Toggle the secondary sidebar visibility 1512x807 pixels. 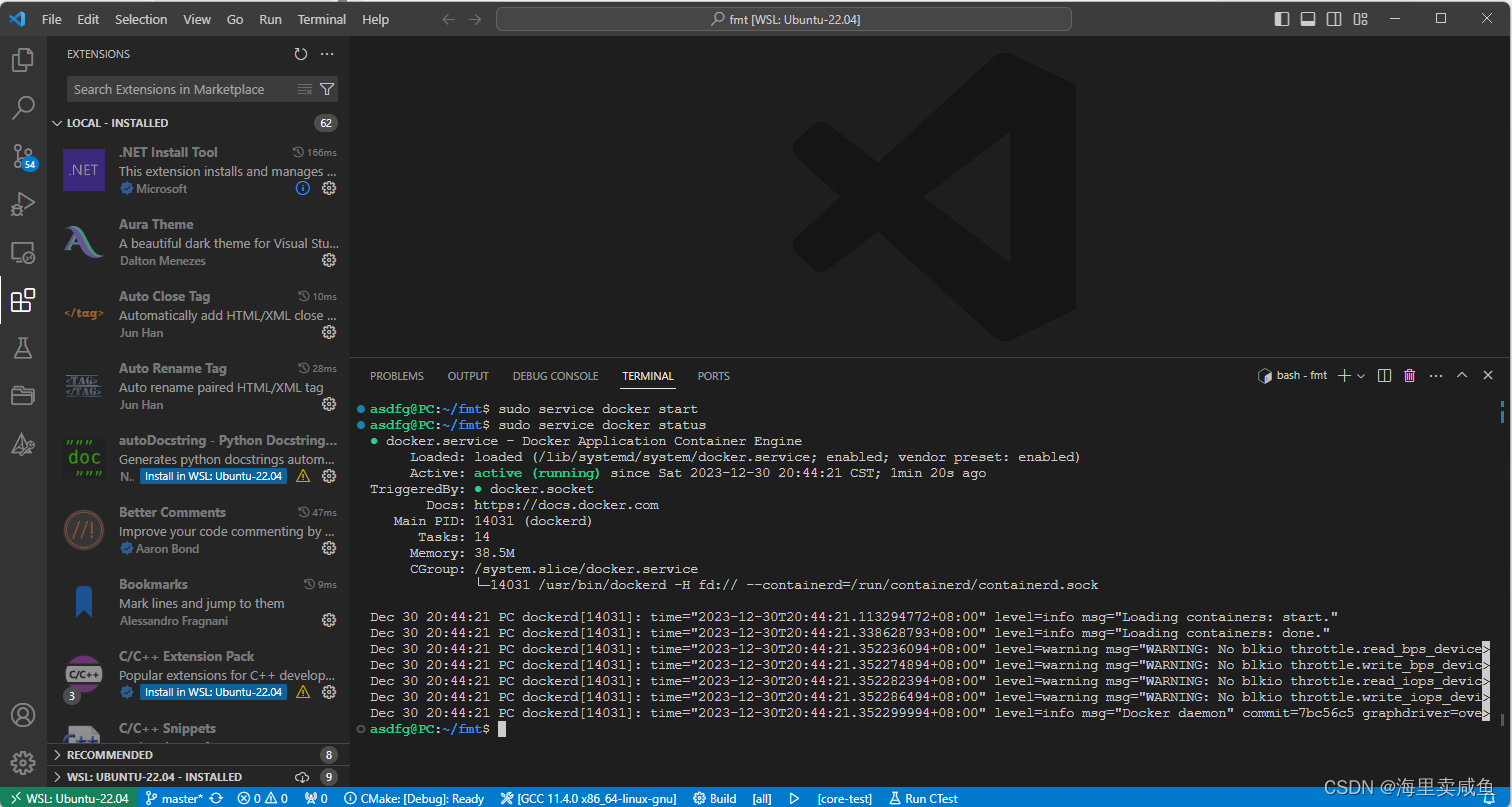tap(1333, 18)
